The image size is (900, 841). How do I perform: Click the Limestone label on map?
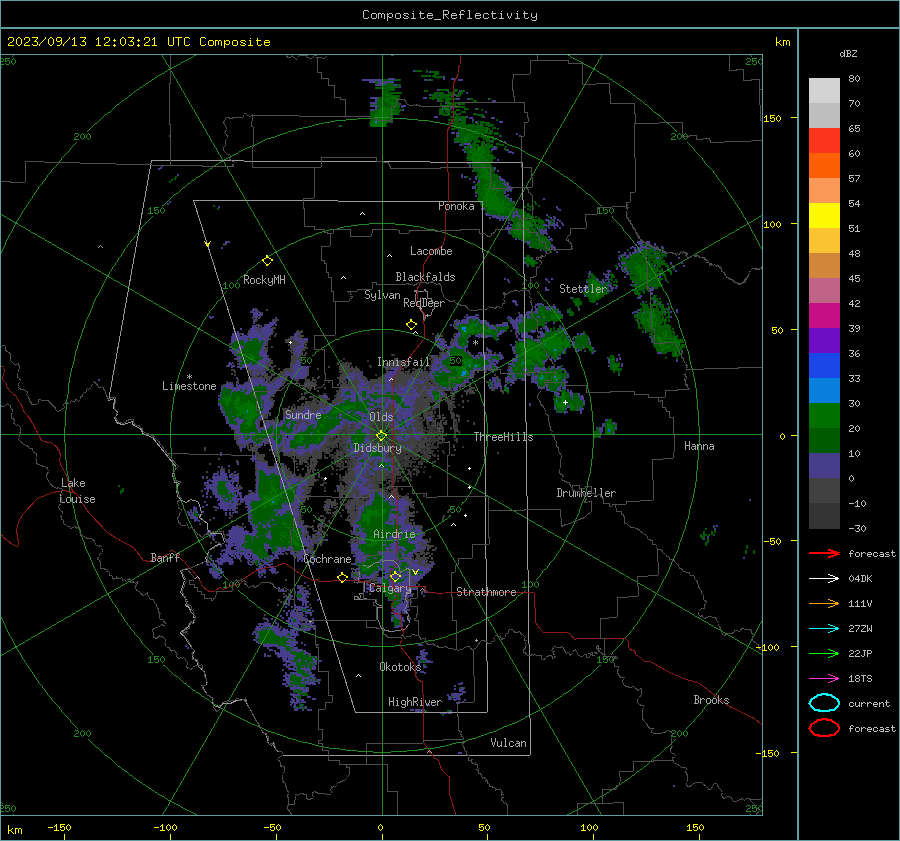click(x=189, y=386)
